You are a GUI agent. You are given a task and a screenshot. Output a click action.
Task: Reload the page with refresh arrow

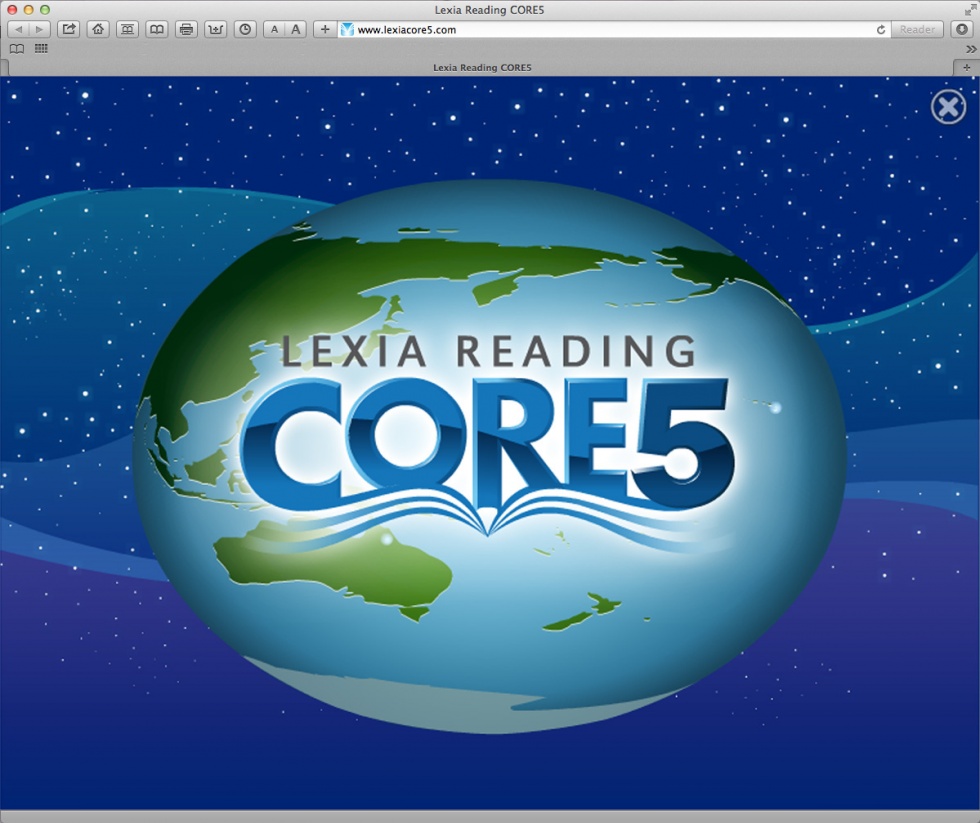click(x=880, y=30)
